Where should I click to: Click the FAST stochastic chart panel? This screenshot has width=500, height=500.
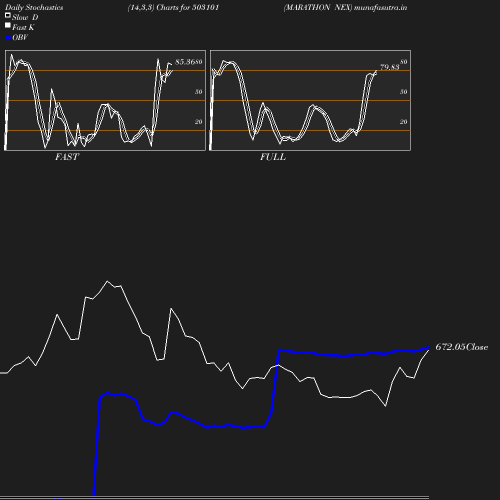tap(105, 100)
